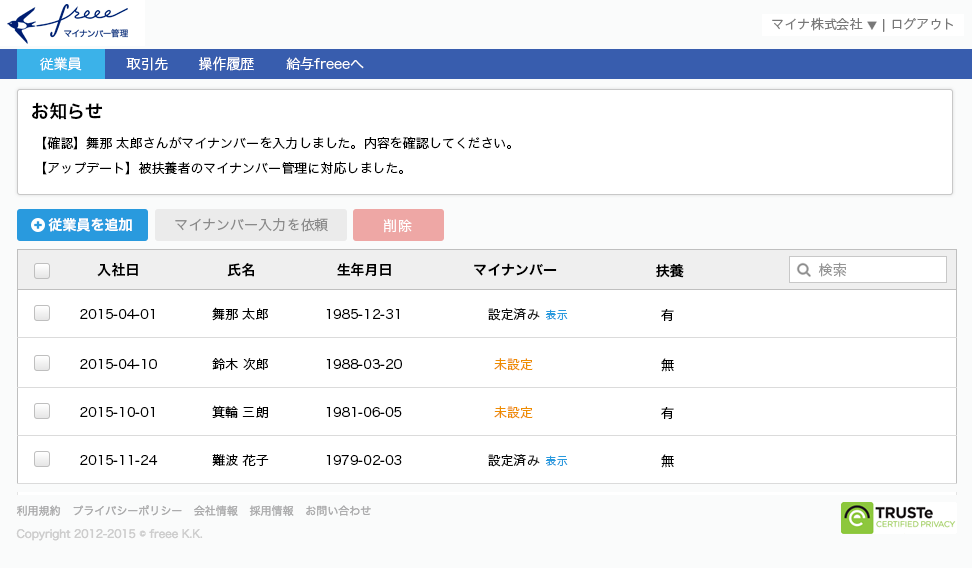Show My Number for 舞那 太郎

tap(556, 315)
